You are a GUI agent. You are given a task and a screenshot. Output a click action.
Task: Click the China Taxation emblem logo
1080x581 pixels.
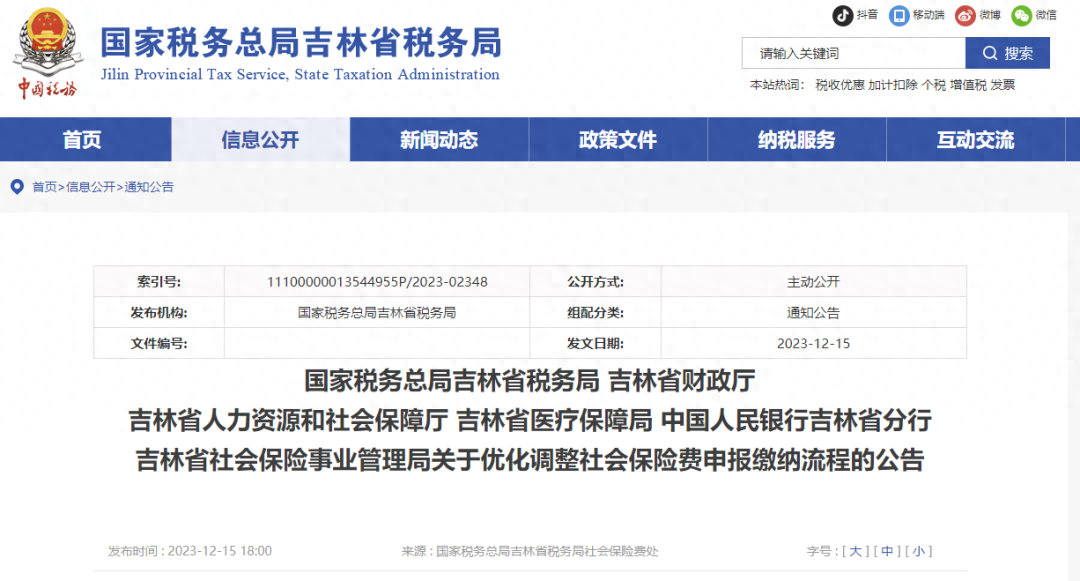point(45,48)
